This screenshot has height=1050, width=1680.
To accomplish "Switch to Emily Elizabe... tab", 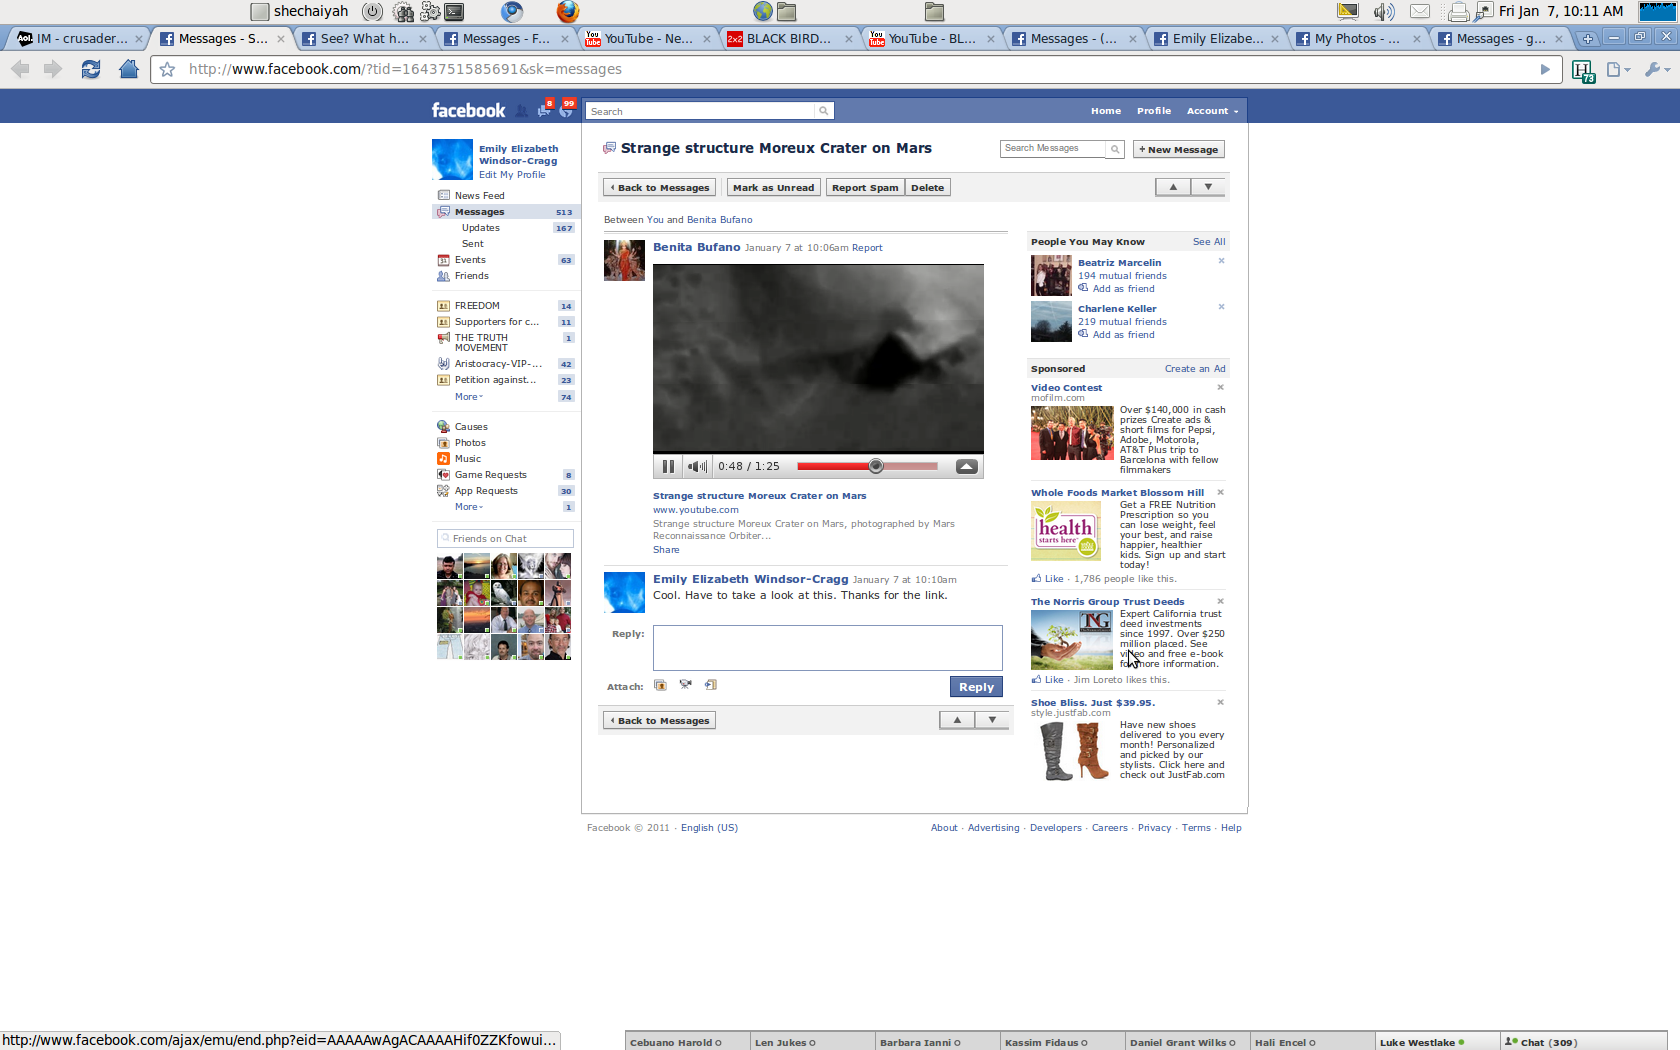I will coord(1216,39).
